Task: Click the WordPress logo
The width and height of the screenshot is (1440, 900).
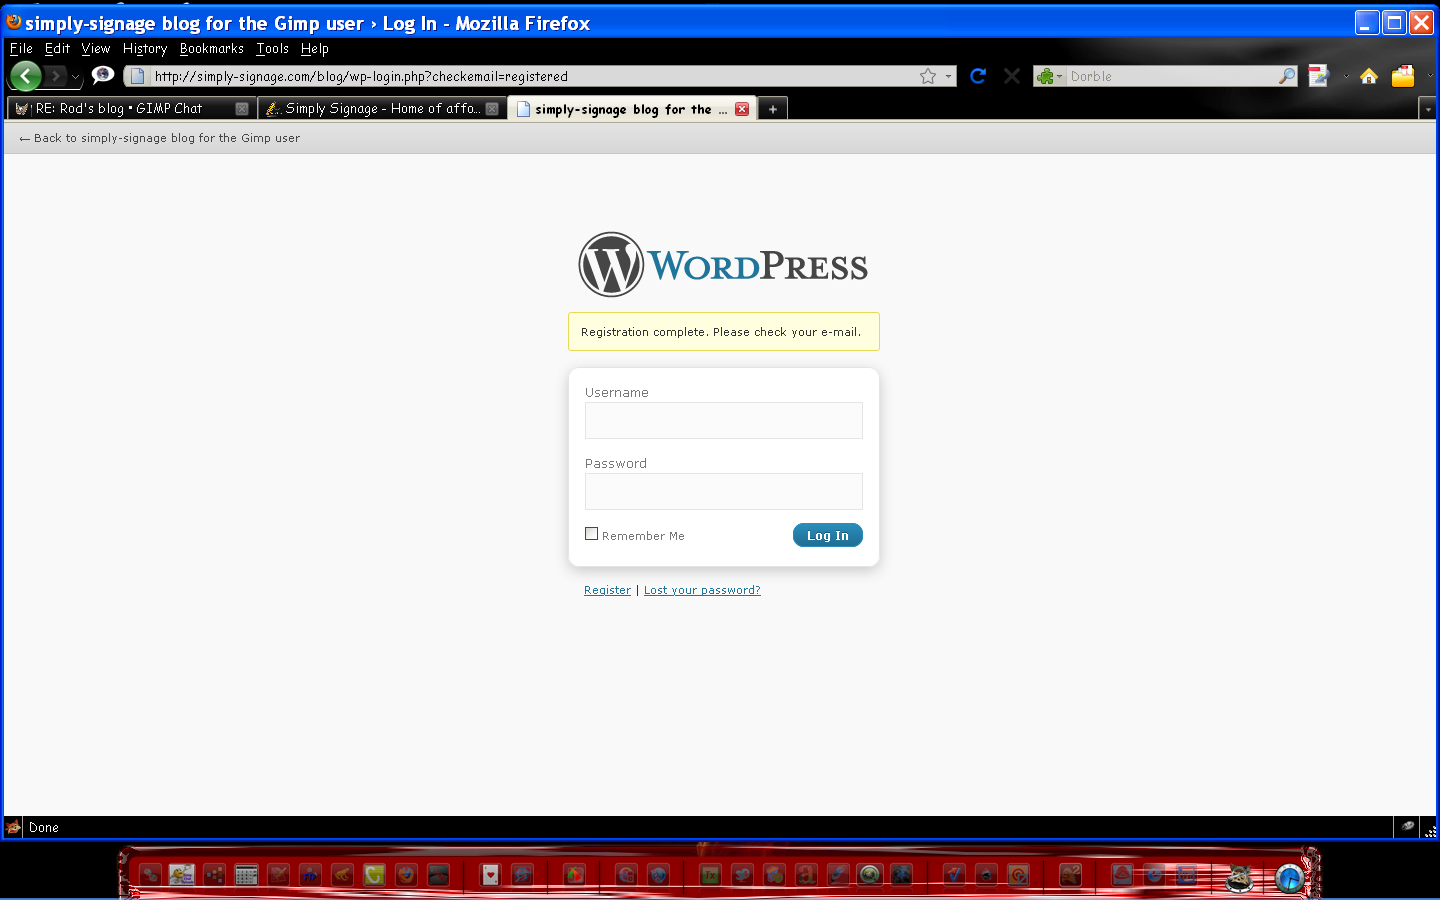Action: 723,265
